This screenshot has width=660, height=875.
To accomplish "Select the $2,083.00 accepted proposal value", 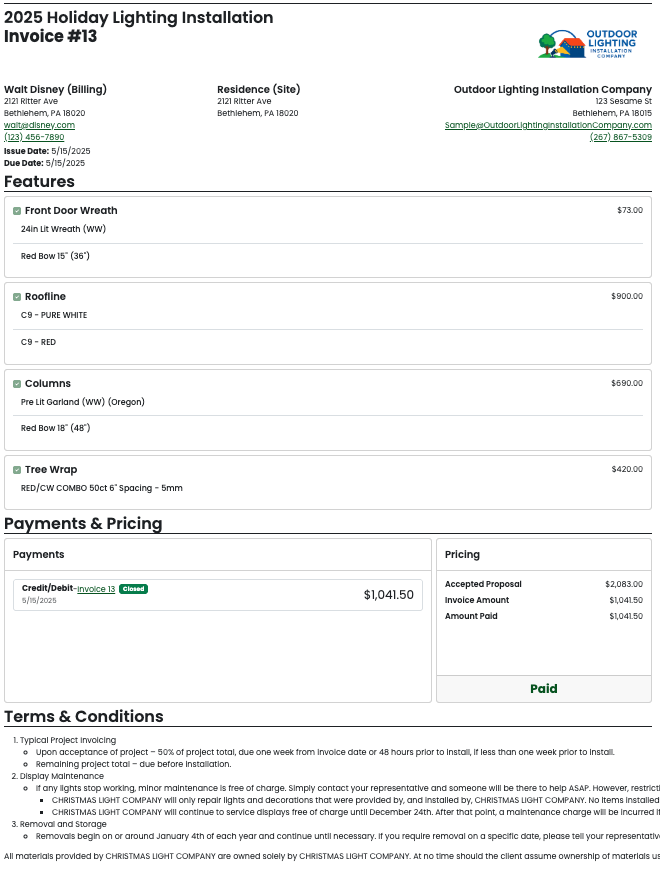I will point(624,584).
